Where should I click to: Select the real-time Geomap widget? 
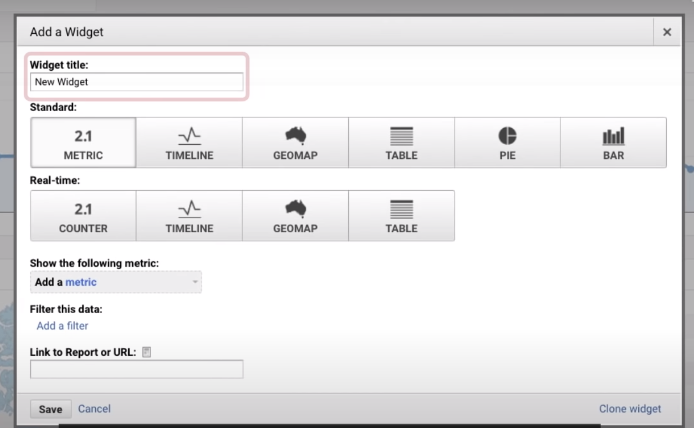pyautogui.click(x=295, y=216)
